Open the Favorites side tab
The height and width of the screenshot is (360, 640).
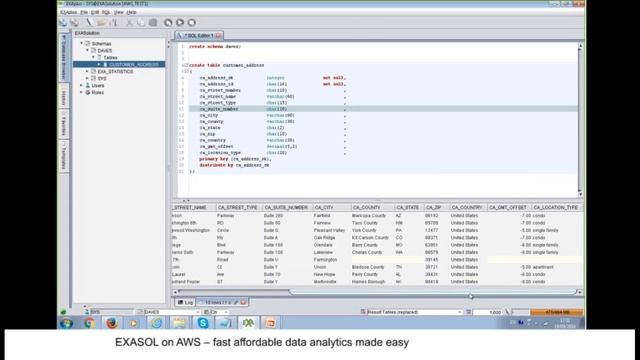tap(64, 124)
